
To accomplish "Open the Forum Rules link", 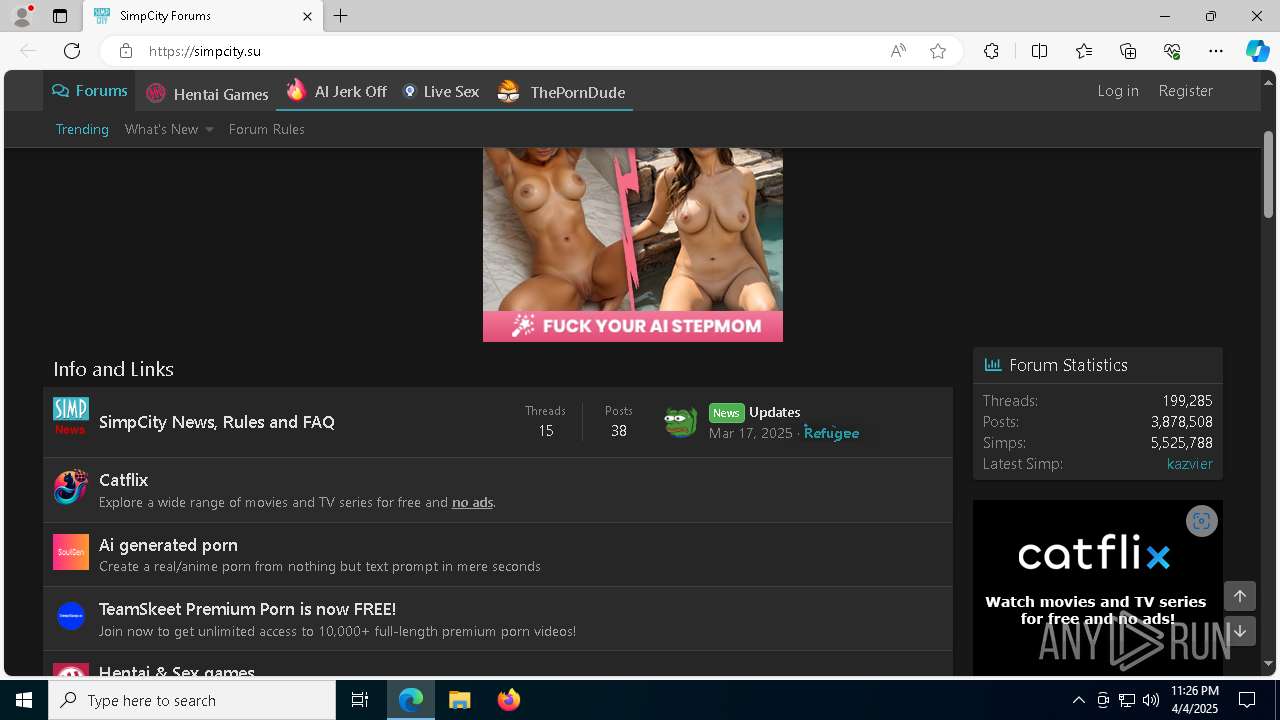I will pyautogui.click(x=266, y=129).
